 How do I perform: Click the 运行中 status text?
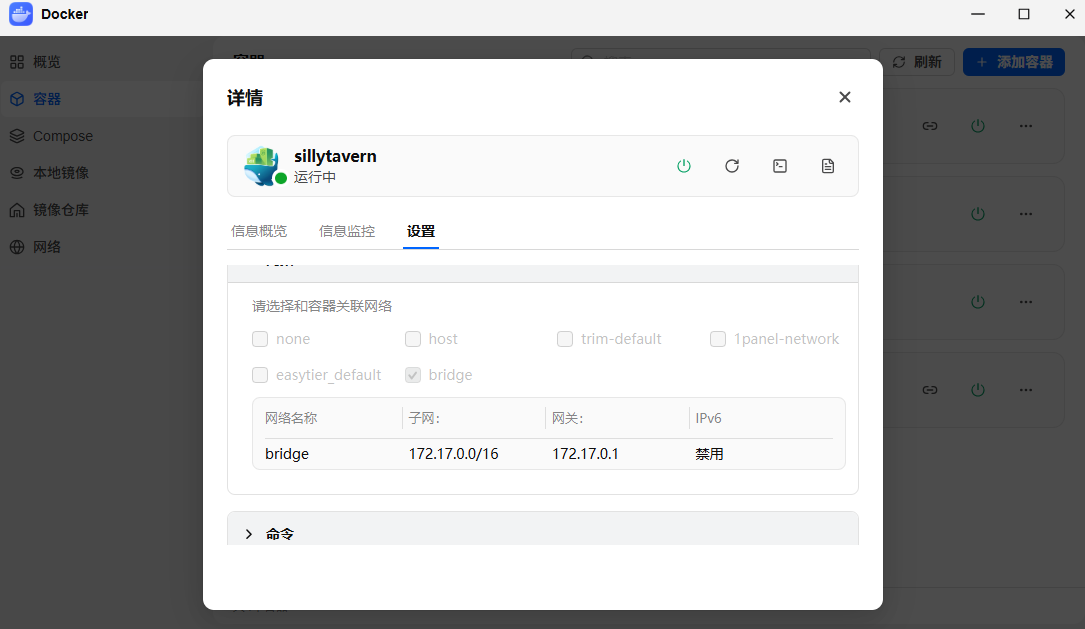coord(315,177)
